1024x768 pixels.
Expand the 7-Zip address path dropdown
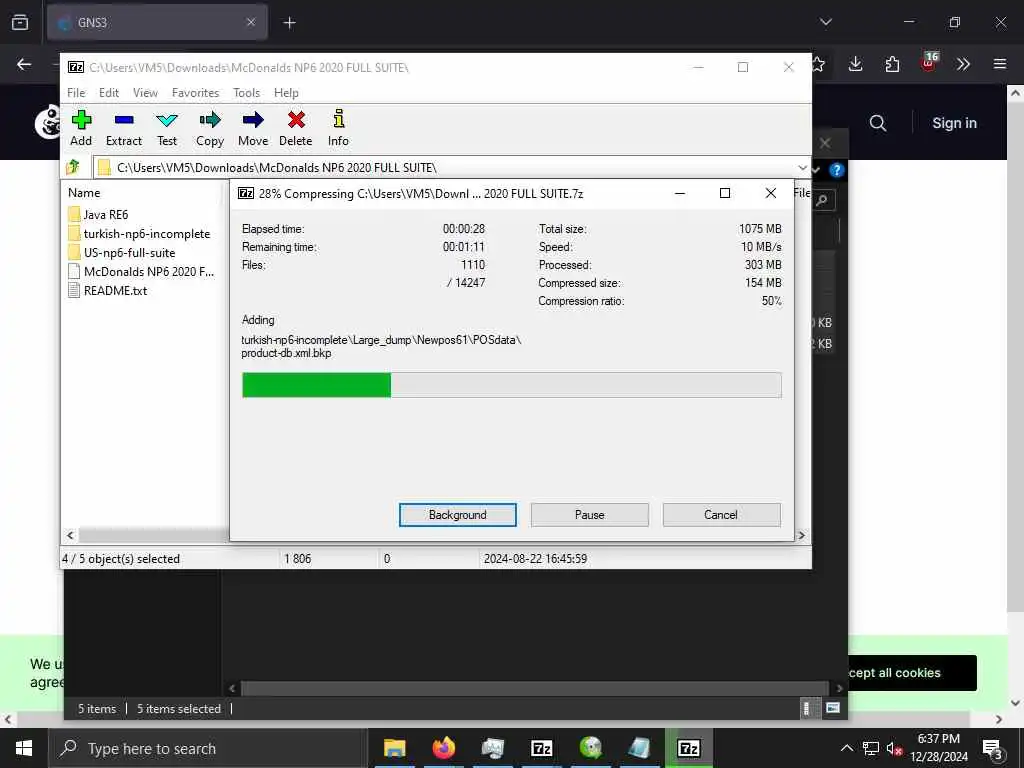[803, 168]
